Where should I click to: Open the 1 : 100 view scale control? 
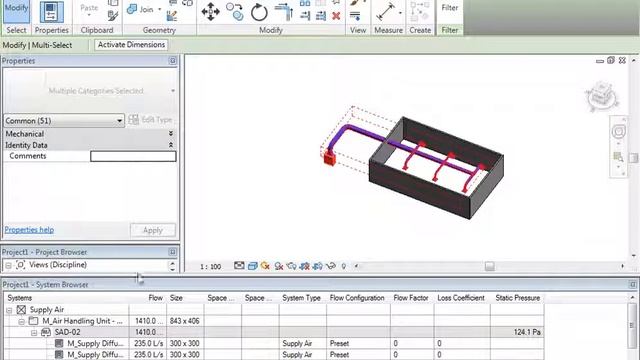coord(210,267)
